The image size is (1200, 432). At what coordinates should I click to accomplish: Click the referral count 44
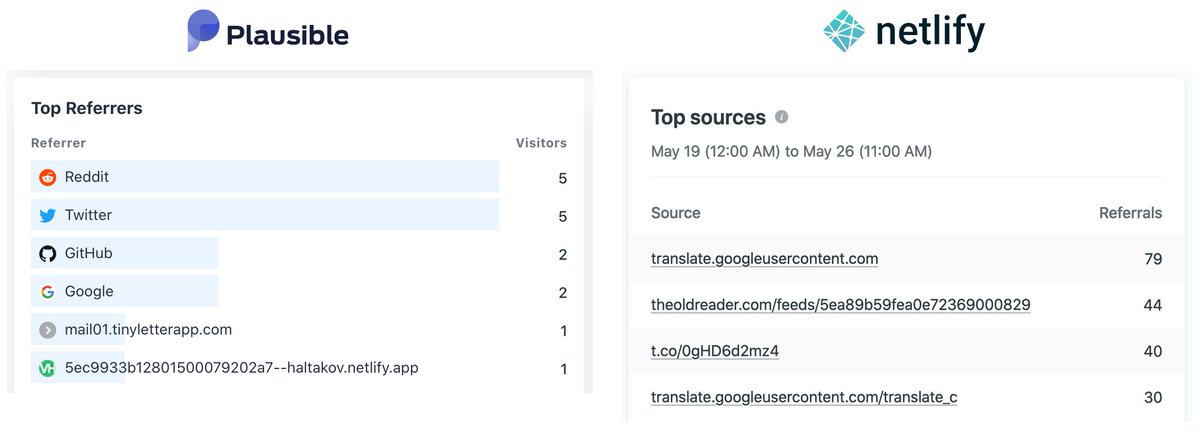[1153, 305]
